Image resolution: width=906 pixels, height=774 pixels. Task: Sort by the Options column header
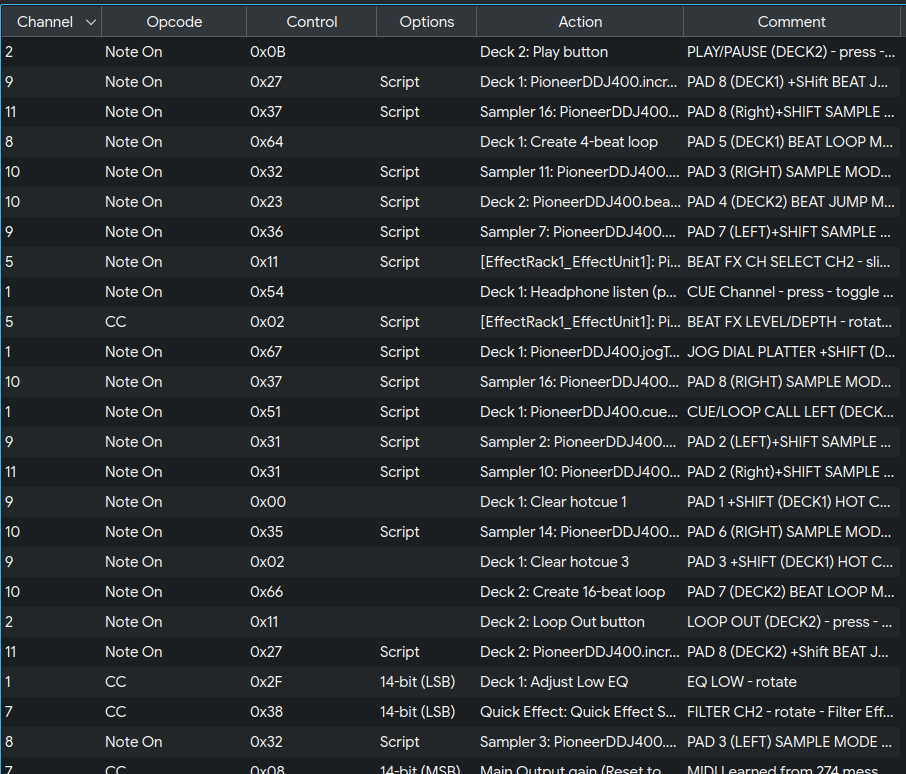point(426,21)
